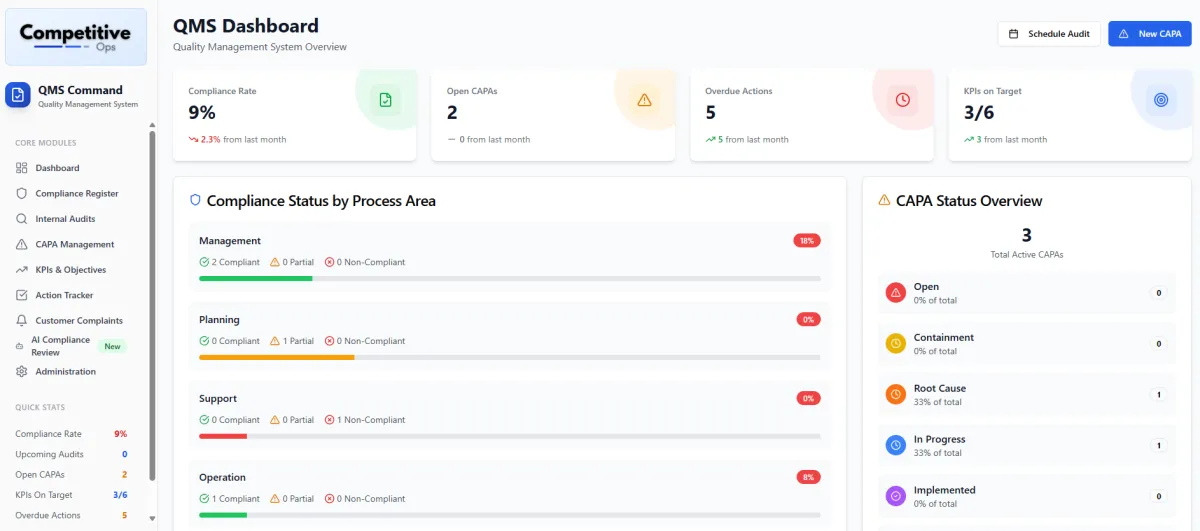Click the yellow Containment status icon
The height and width of the screenshot is (531, 1200).
(x=896, y=344)
